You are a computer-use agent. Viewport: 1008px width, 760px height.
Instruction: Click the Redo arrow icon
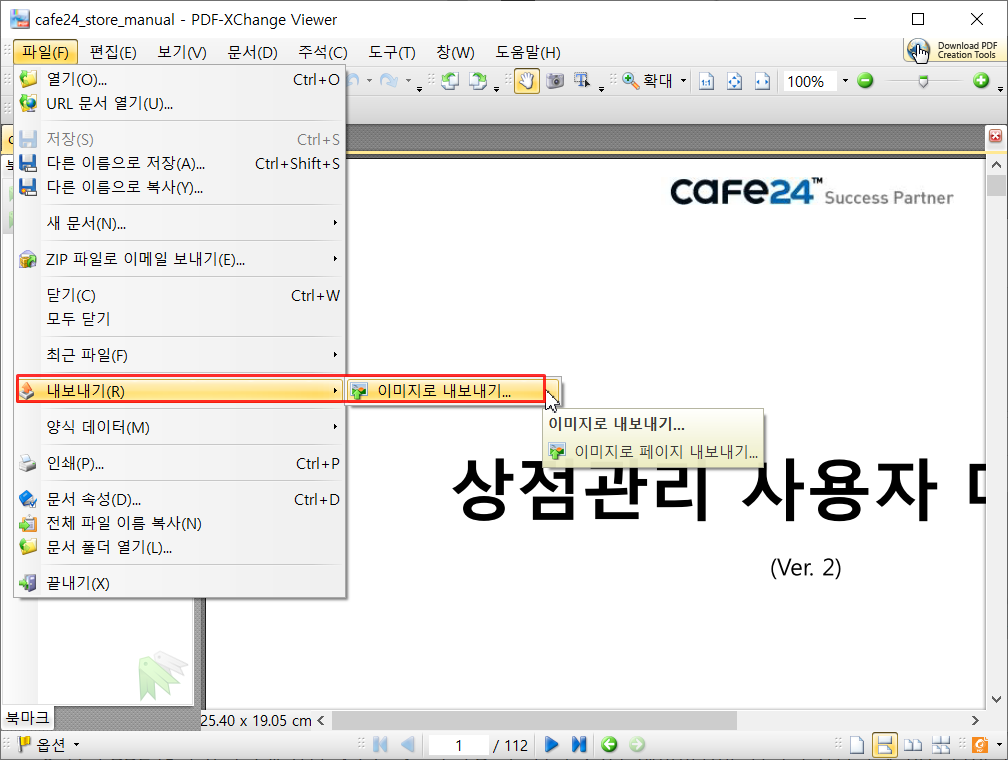tap(388, 80)
